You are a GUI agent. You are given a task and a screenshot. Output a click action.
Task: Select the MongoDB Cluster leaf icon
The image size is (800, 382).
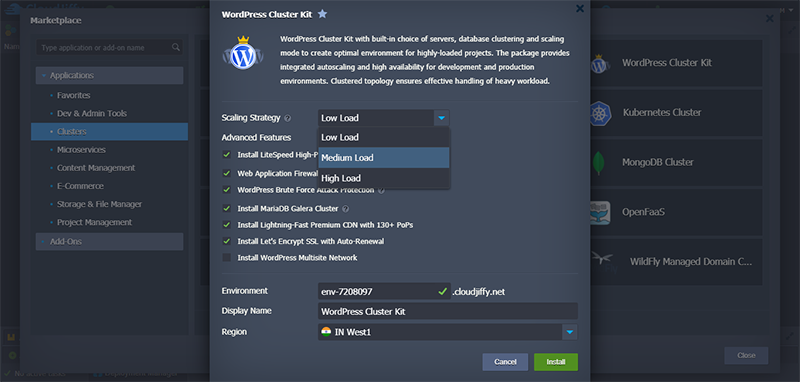point(598,163)
